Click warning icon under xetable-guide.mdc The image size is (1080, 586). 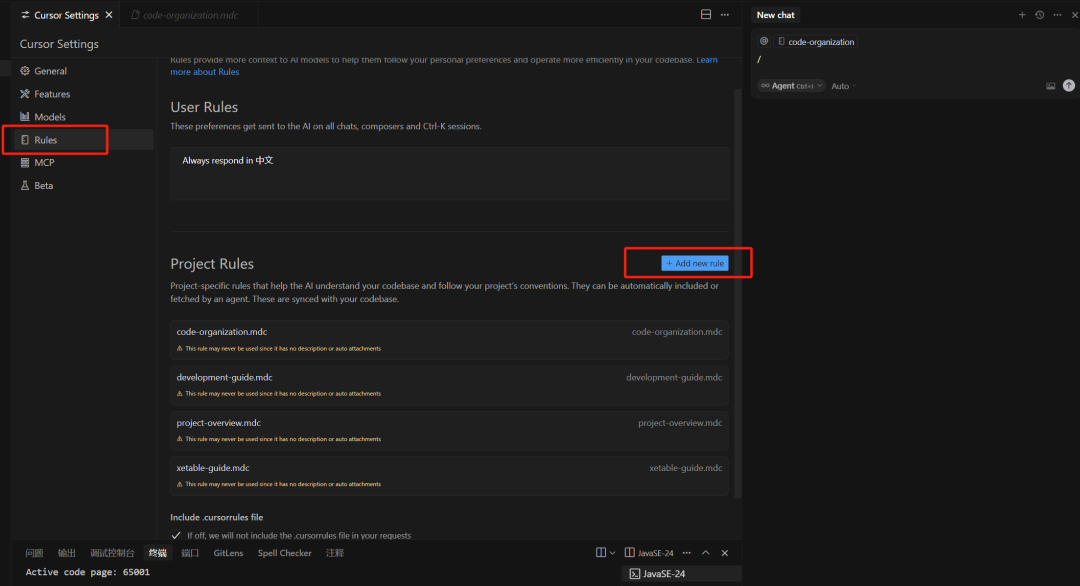(x=180, y=484)
